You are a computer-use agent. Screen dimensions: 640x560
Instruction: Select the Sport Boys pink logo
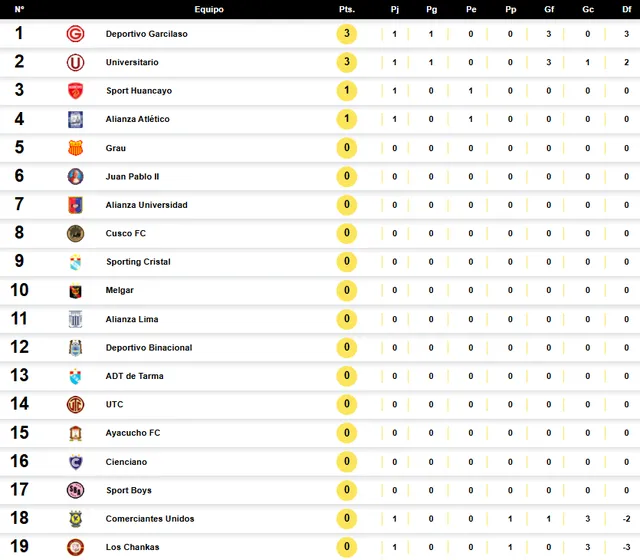[x=76, y=490]
